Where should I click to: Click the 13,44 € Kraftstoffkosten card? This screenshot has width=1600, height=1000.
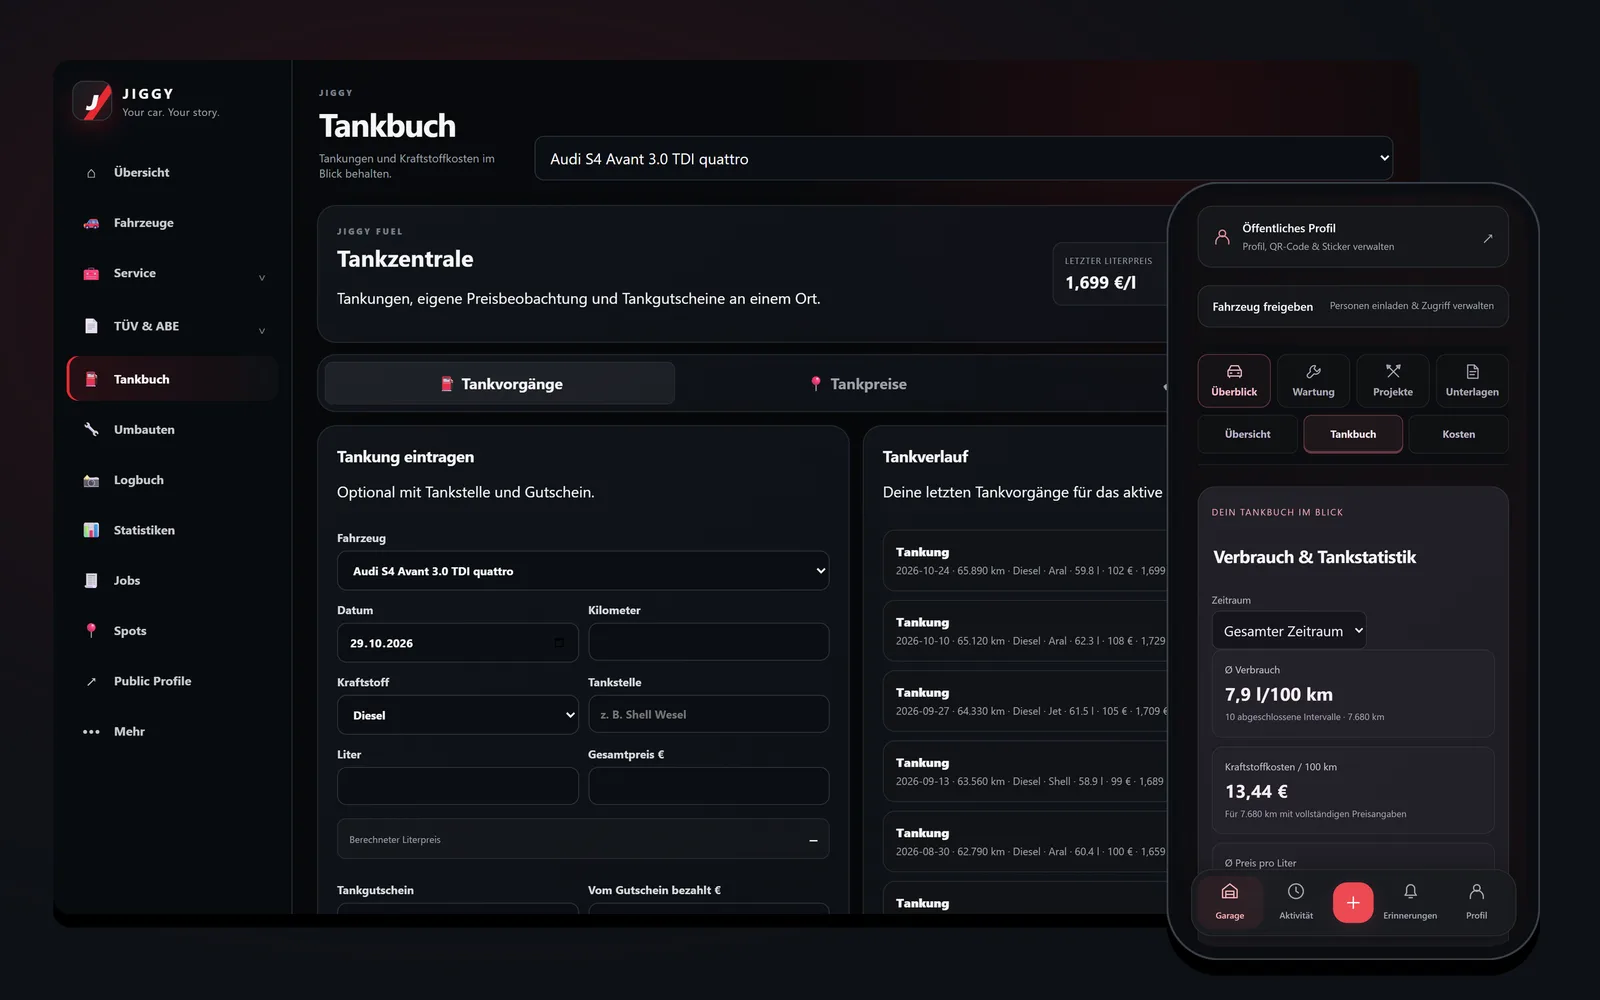1353,791
